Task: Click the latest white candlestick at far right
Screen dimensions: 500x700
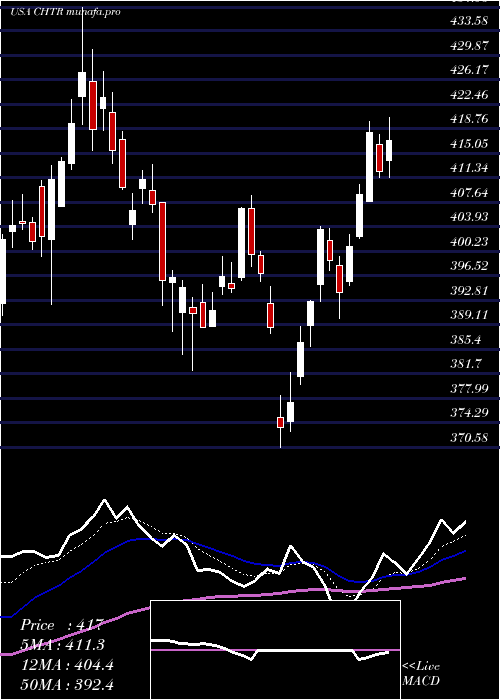Action: pos(389,150)
